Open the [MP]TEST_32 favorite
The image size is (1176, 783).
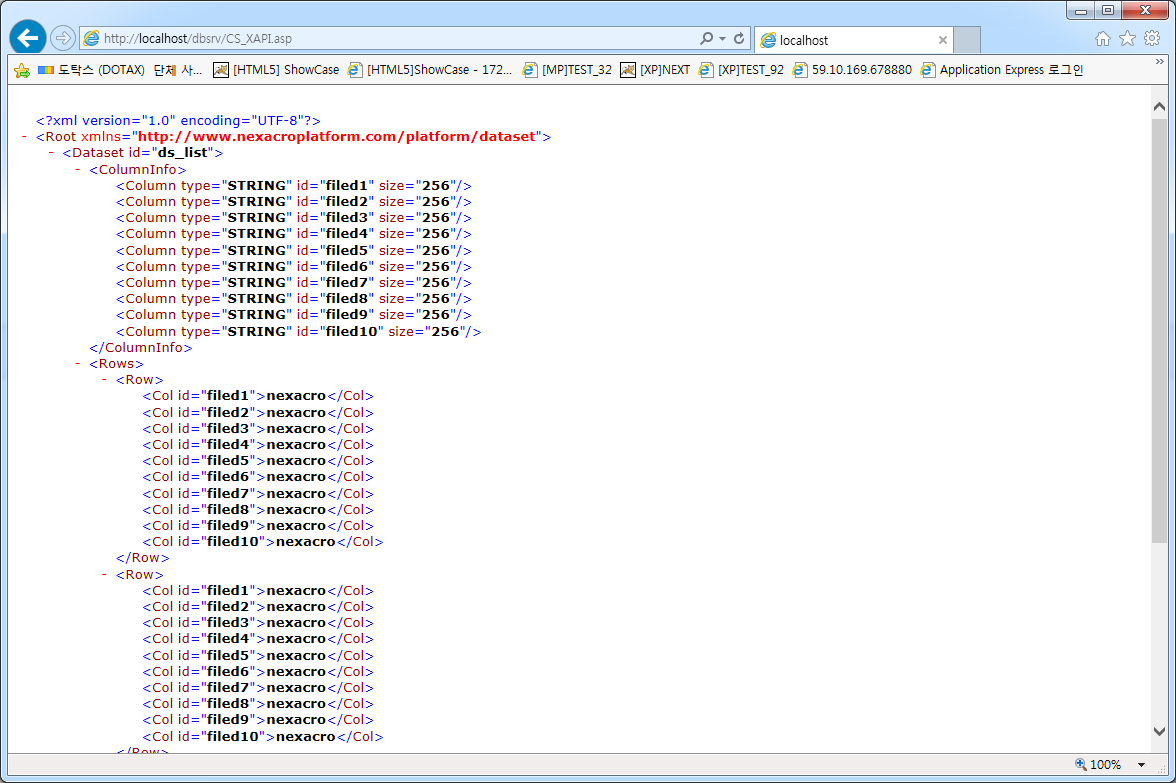click(567, 70)
